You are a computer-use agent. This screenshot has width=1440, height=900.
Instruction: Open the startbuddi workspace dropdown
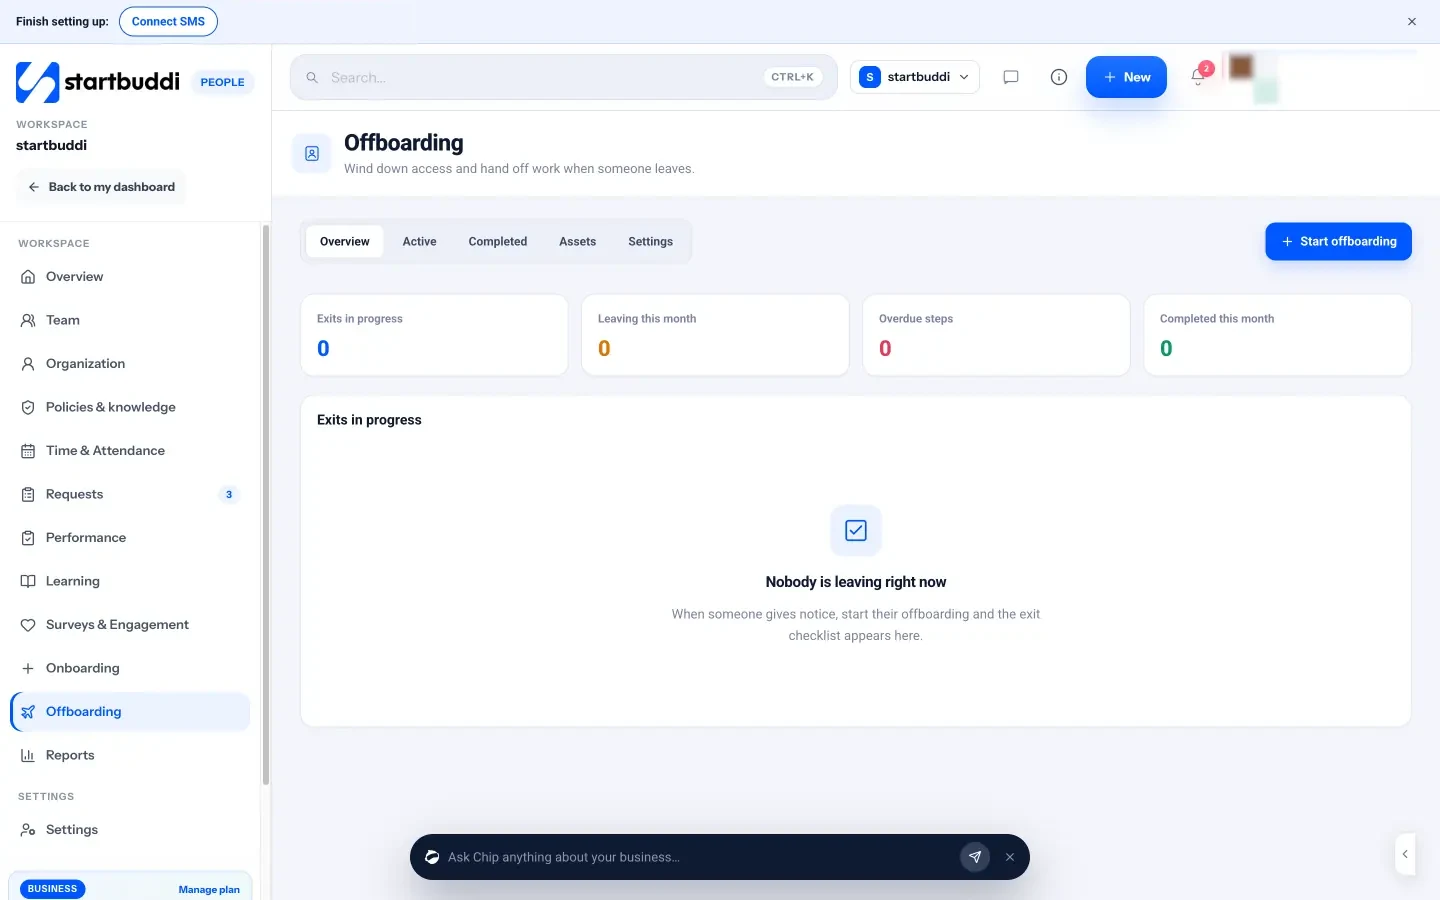coord(915,77)
